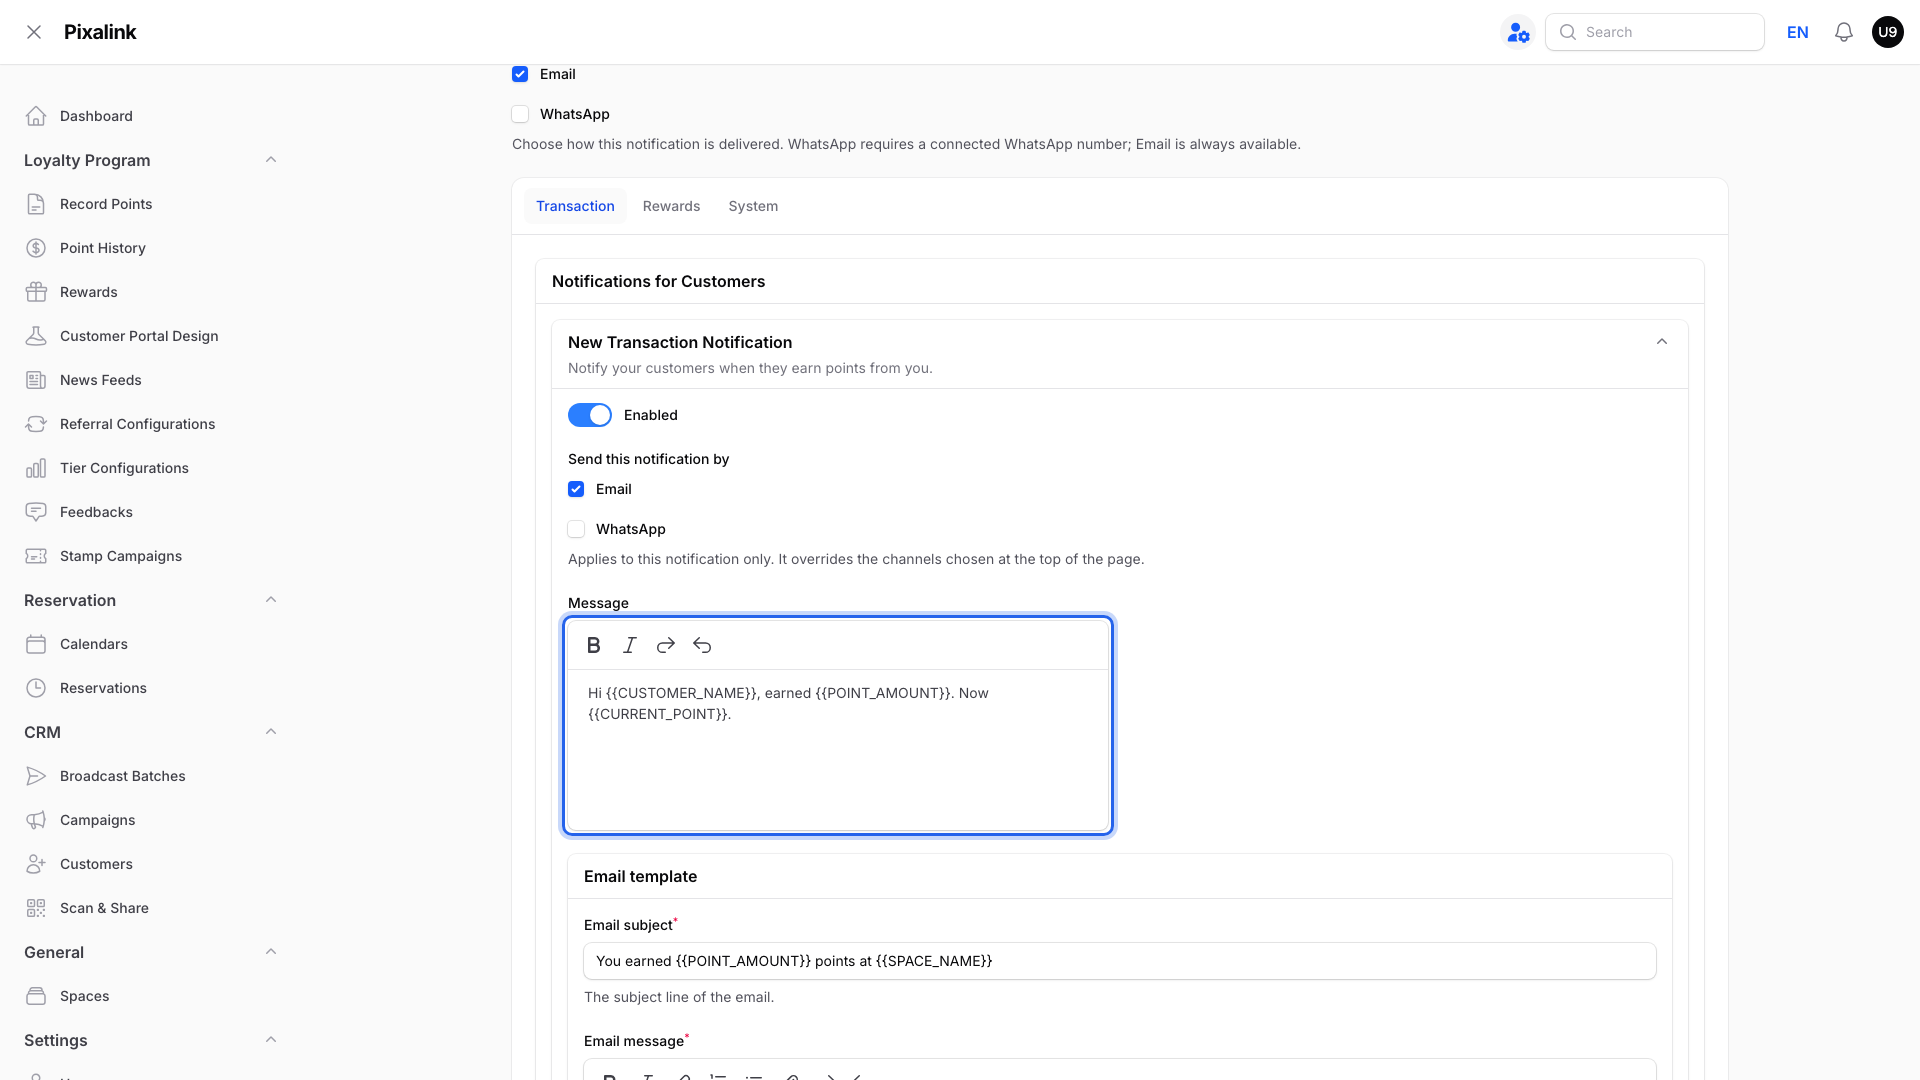
Task: Collapse the Reservation section
Action: click(271, 600)
